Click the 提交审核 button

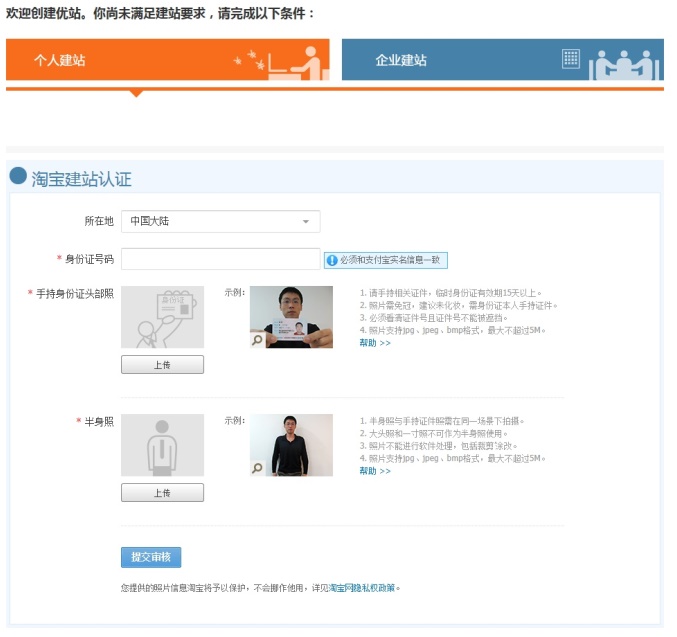click(x=151, y=557)
